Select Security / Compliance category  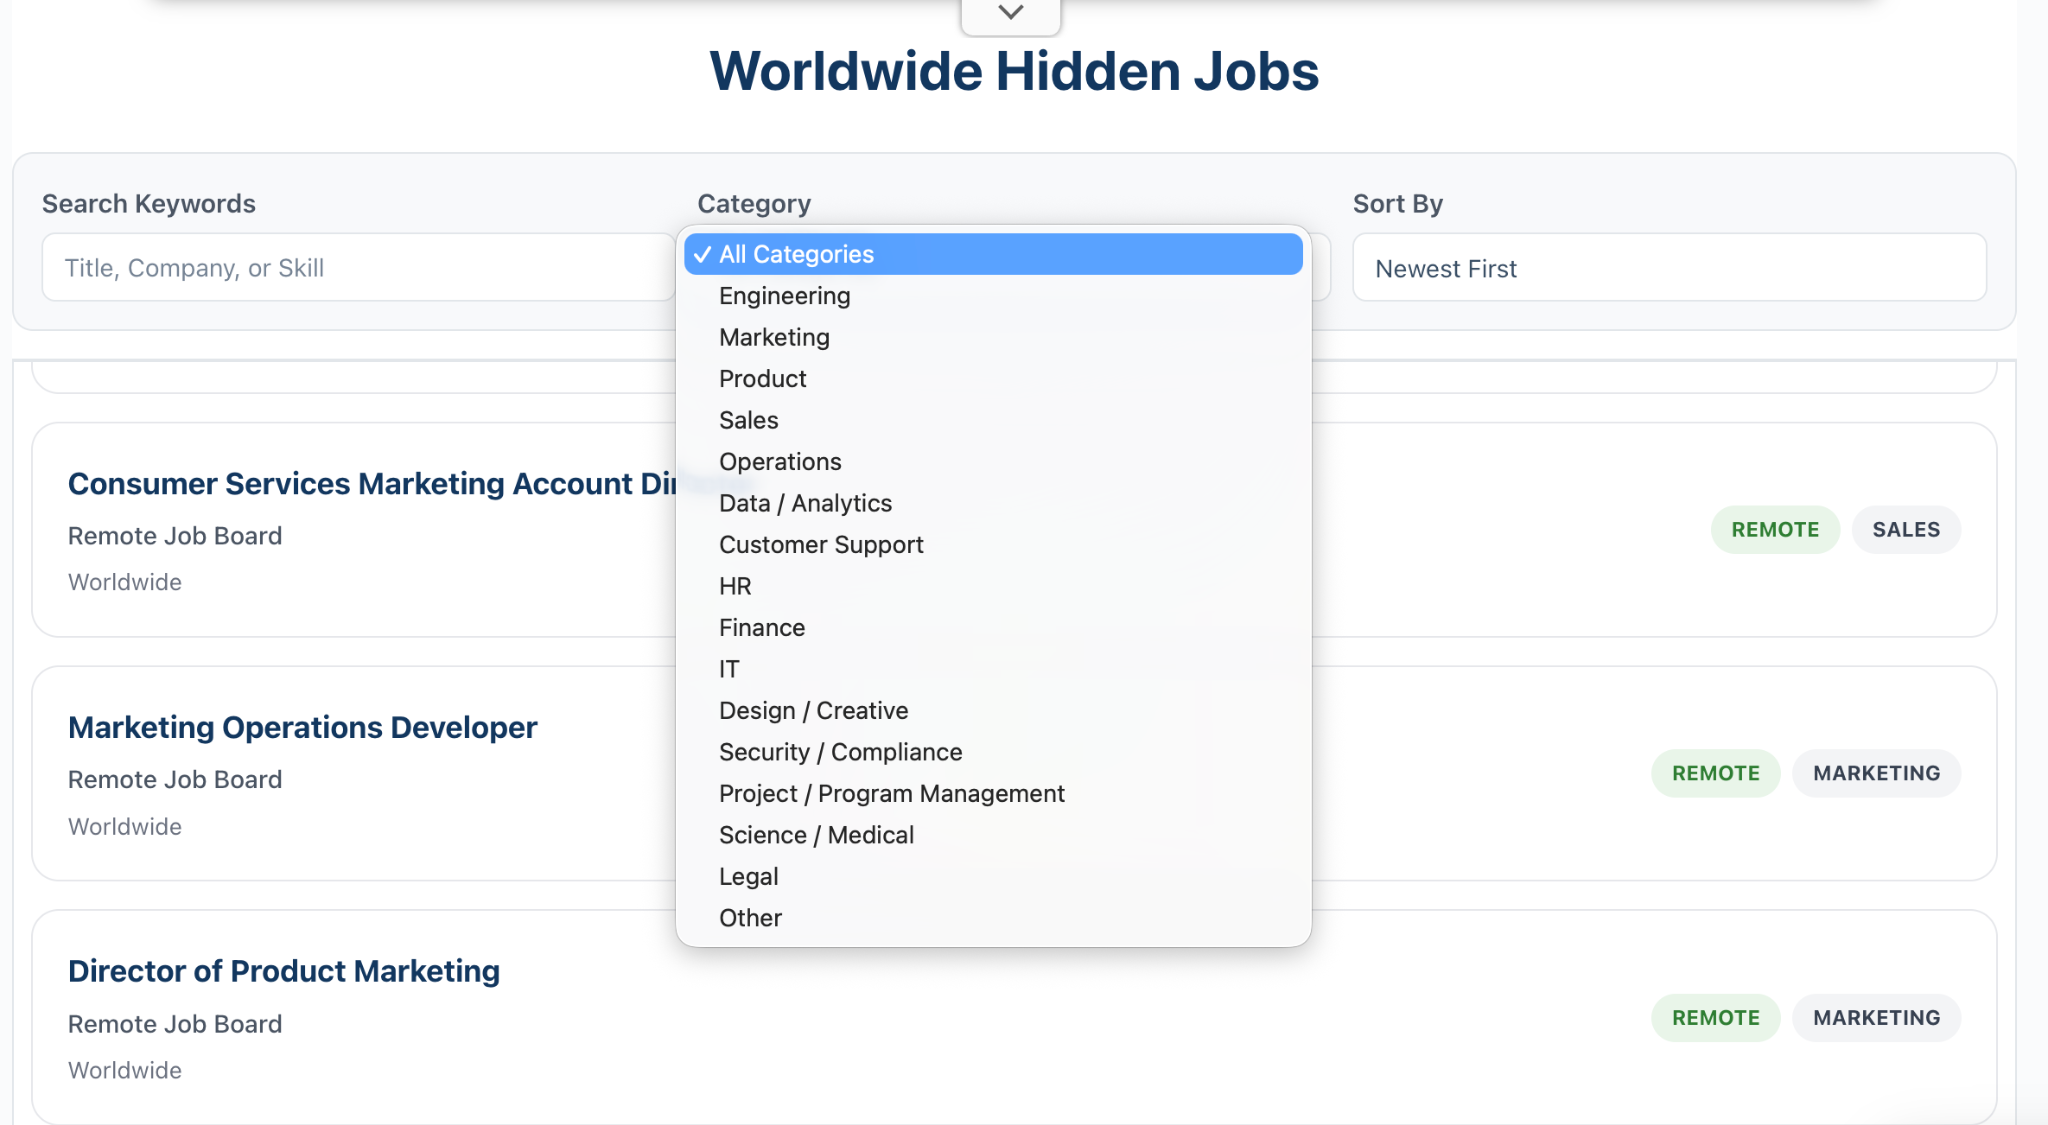993,752
